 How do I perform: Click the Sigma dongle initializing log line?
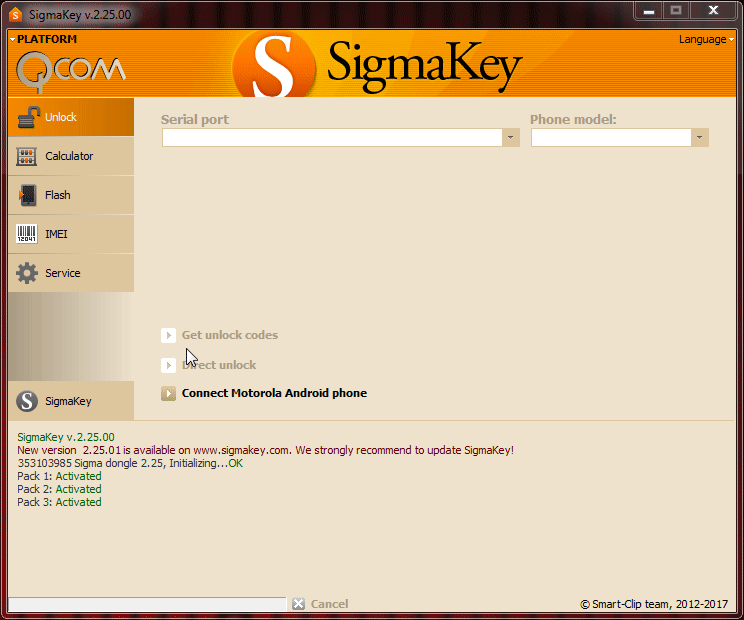(130, 463)
